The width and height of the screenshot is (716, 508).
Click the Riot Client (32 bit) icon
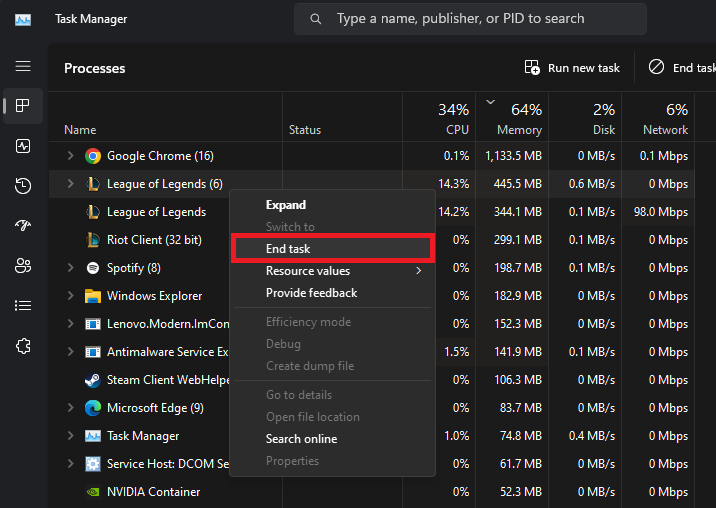pos(93,240)
